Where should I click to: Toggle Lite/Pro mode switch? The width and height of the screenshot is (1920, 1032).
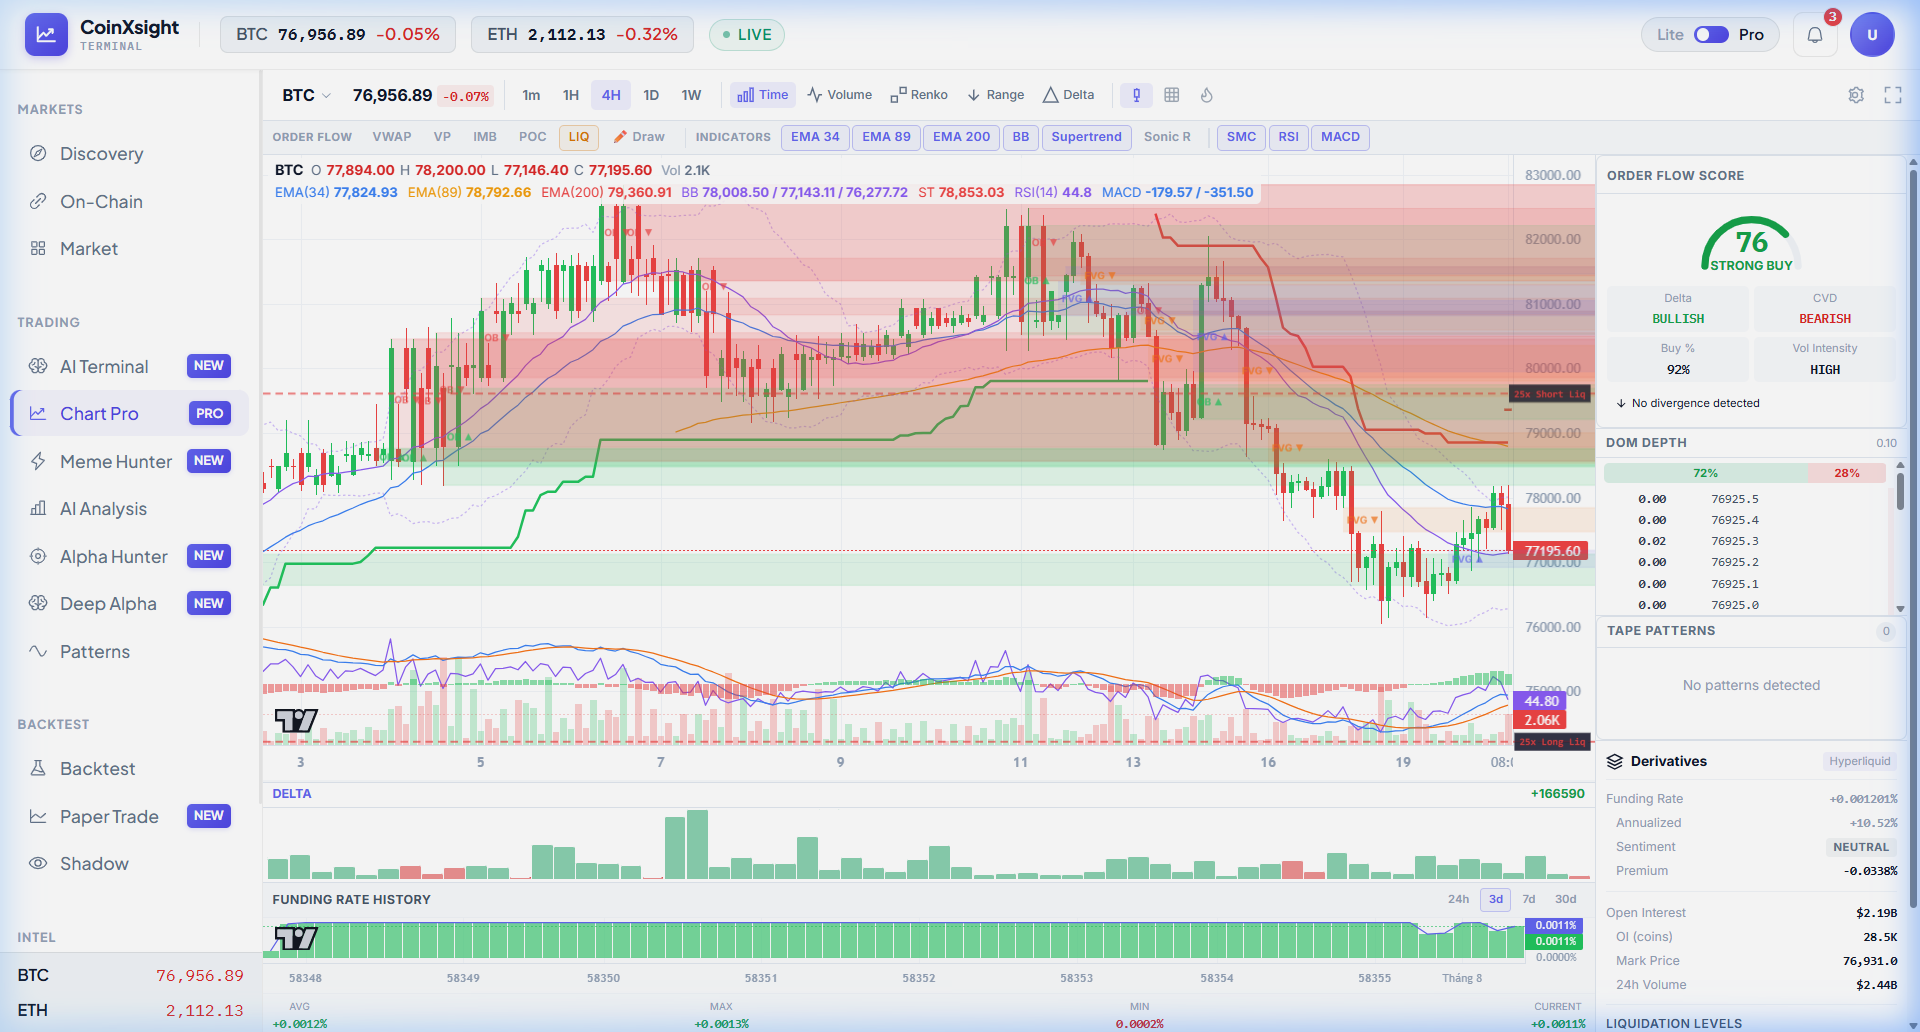point(1711,35)
